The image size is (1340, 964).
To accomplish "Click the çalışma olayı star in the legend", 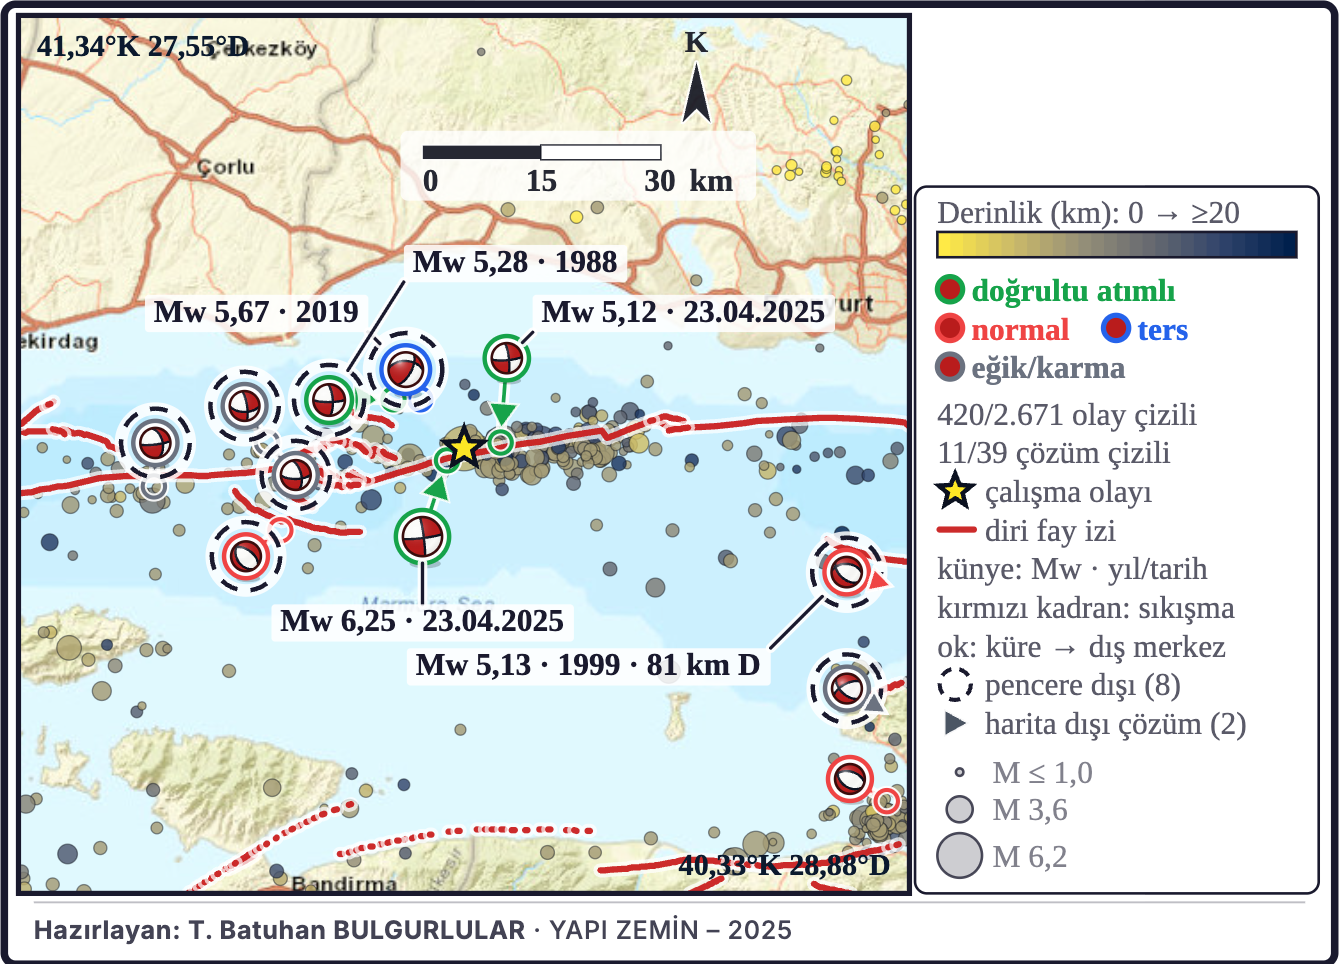I will [954, 491].
